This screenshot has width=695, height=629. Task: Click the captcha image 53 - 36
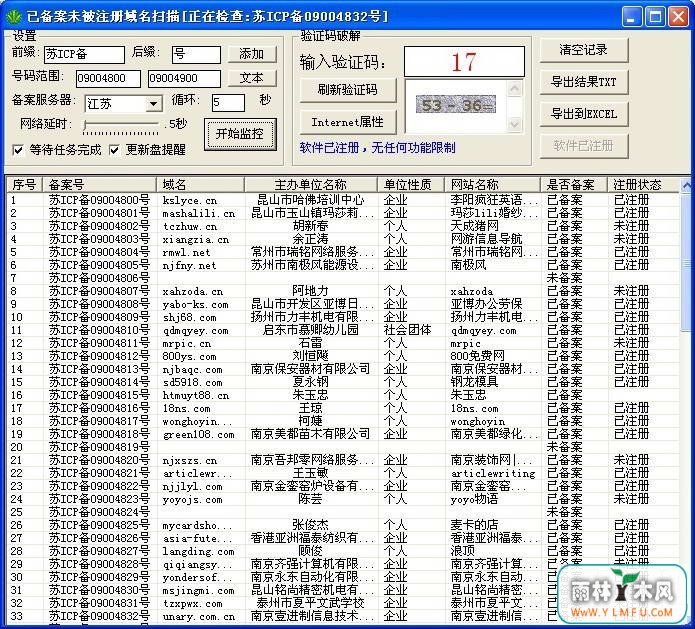456,105
